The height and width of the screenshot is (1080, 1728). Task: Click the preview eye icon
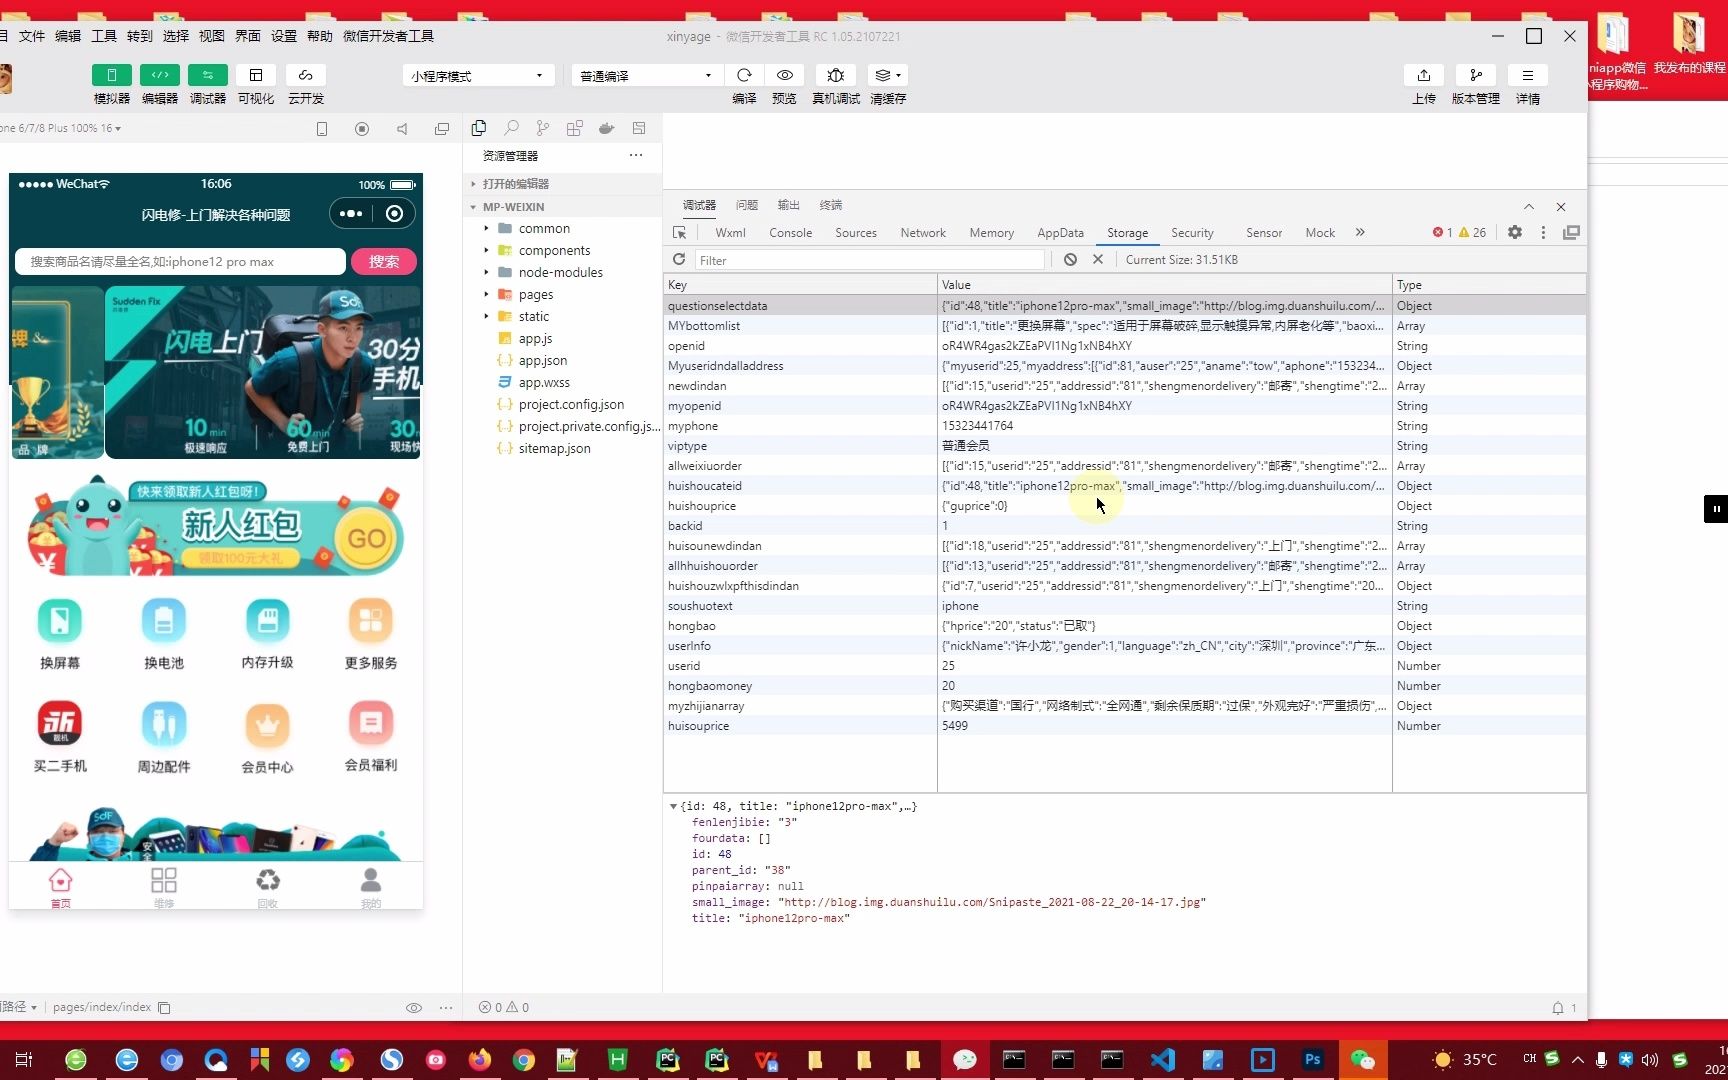click(785, 75)
